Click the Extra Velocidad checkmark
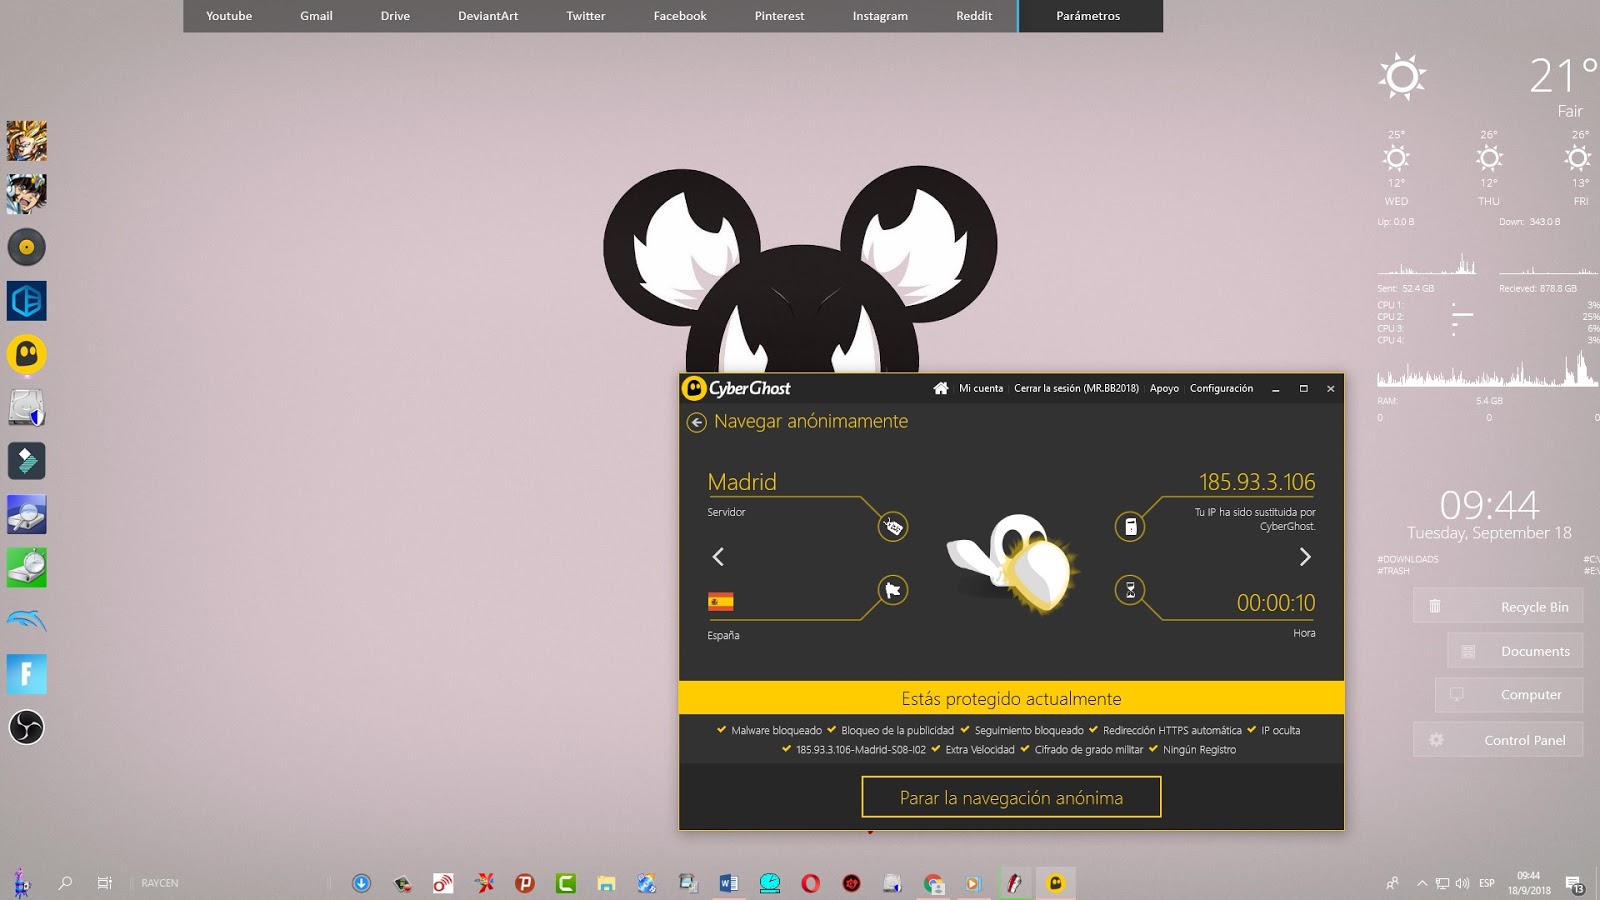1600x900 pixels. pos(936,749)
